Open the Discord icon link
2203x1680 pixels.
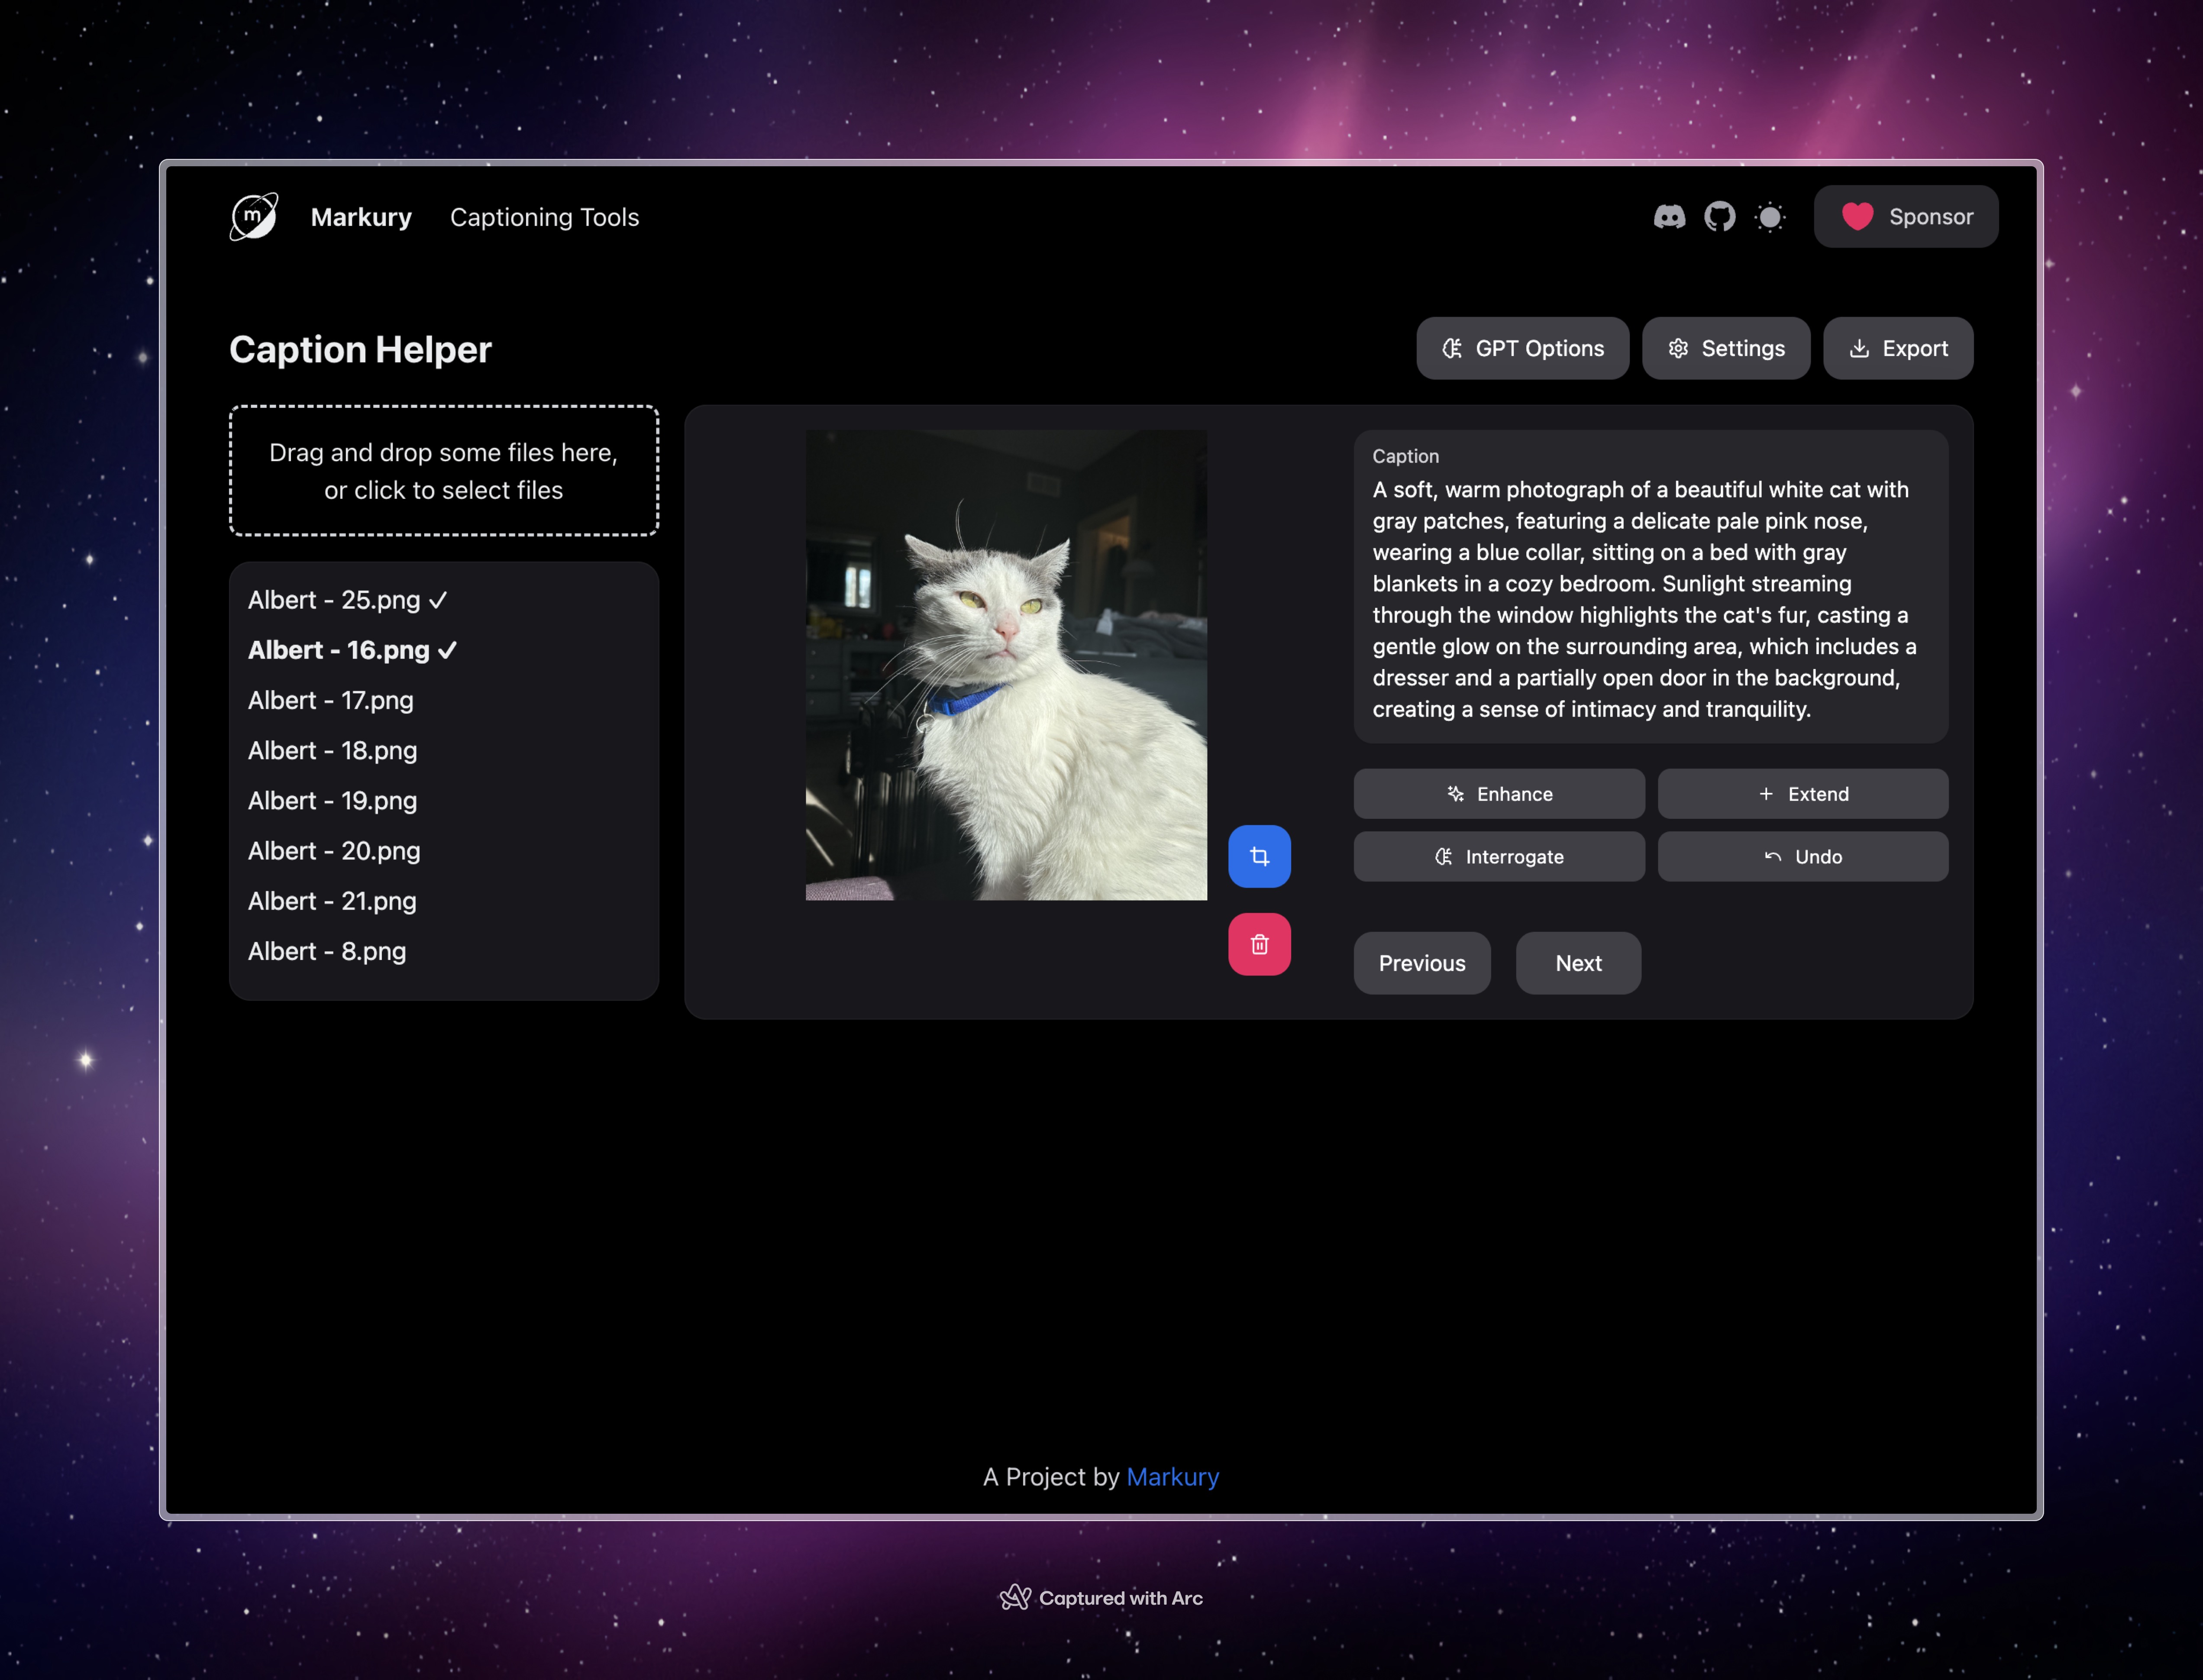pos(1669,217)
